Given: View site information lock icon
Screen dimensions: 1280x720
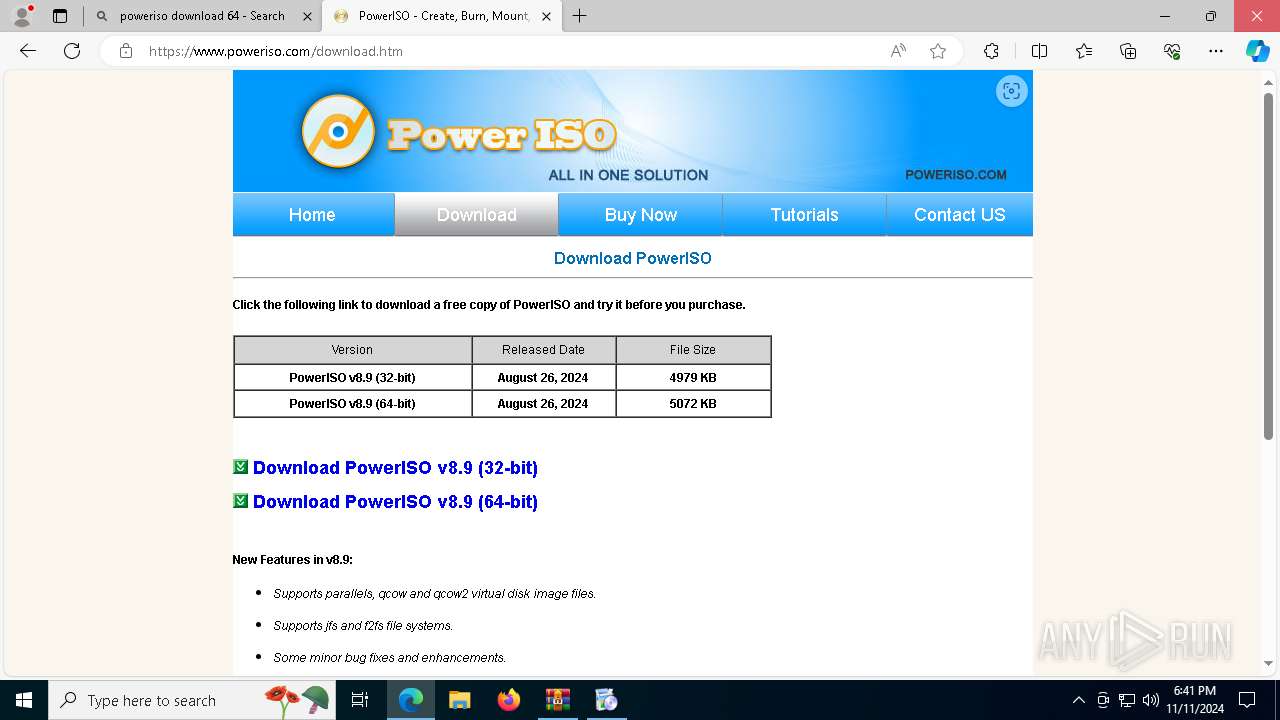Looking at the screenshot, I should tap(126, 51).
